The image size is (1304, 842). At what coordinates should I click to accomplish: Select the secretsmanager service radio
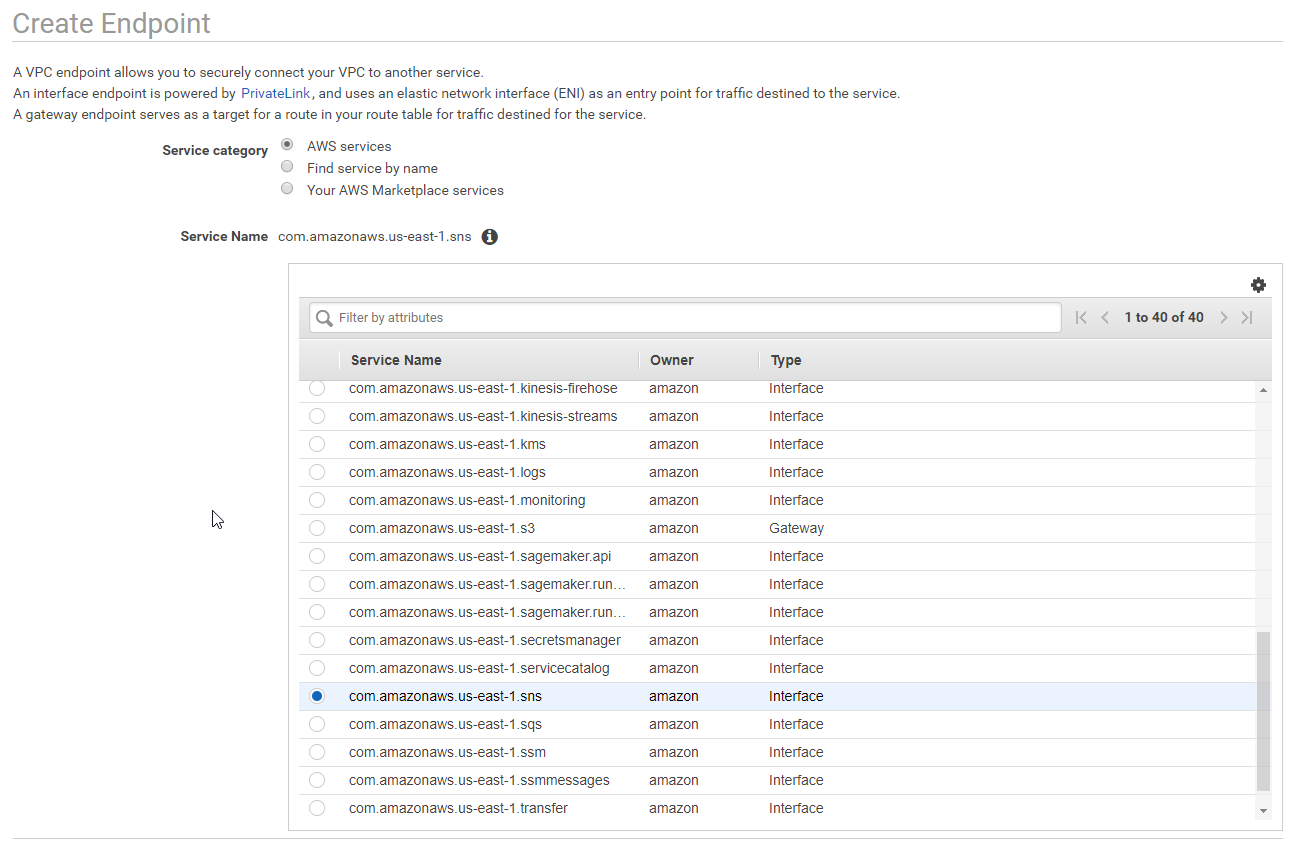point(317,640)
